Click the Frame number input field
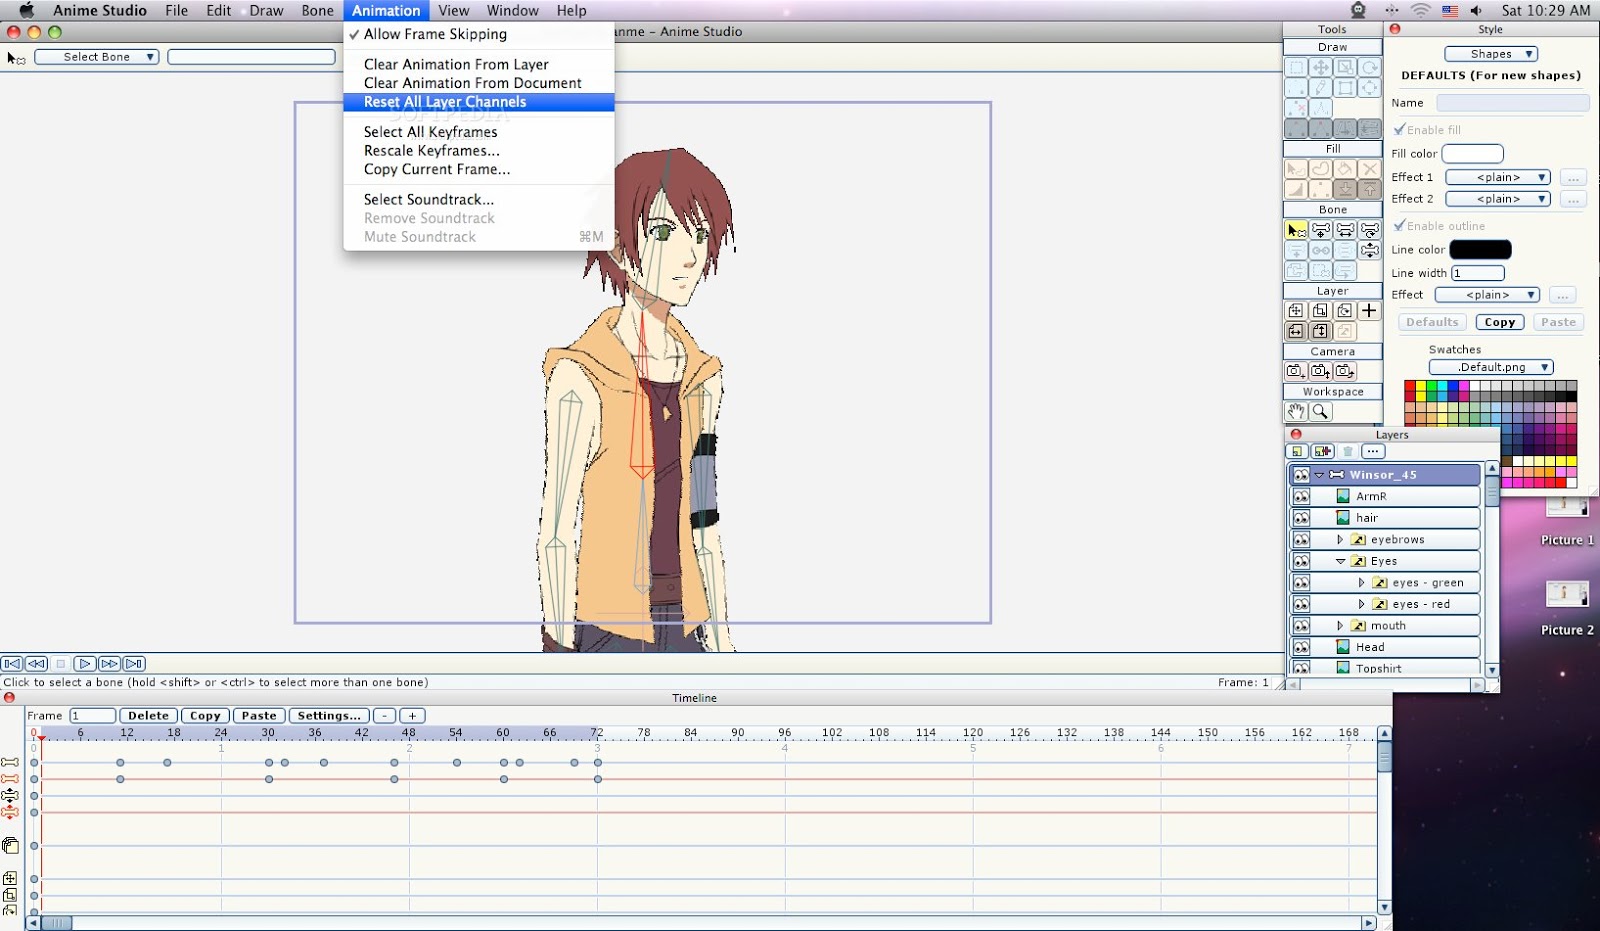1600x931 pixels. click(x=92, y=715)
